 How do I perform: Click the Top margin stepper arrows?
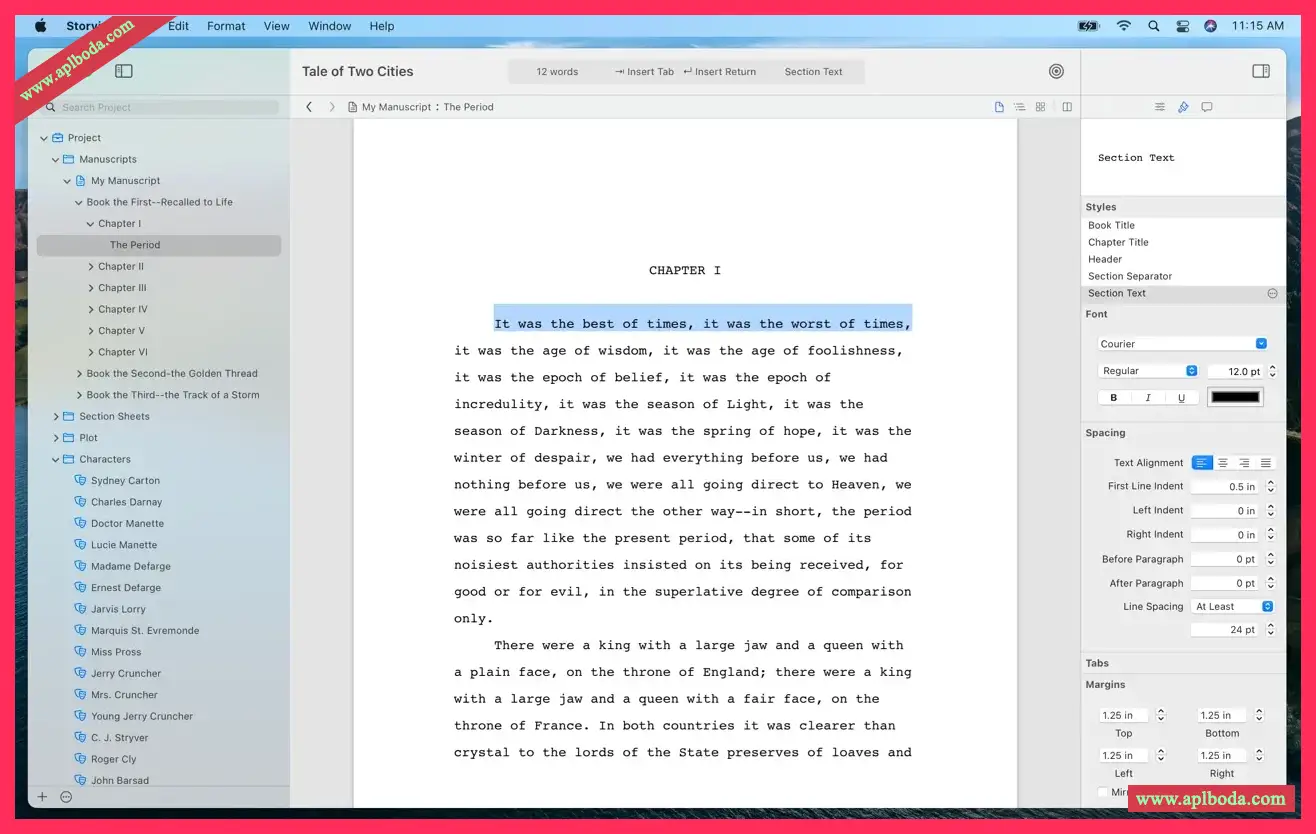(x=1161, y=715)
